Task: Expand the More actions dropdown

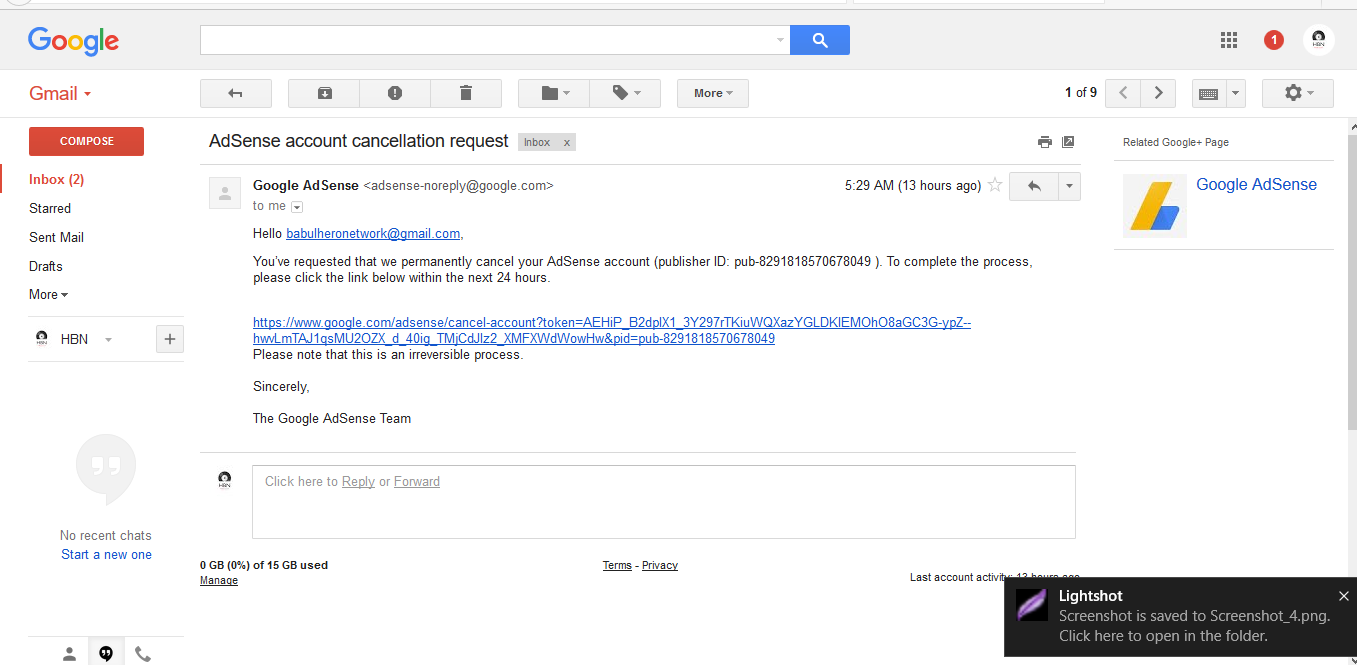Action: point(712,93)
